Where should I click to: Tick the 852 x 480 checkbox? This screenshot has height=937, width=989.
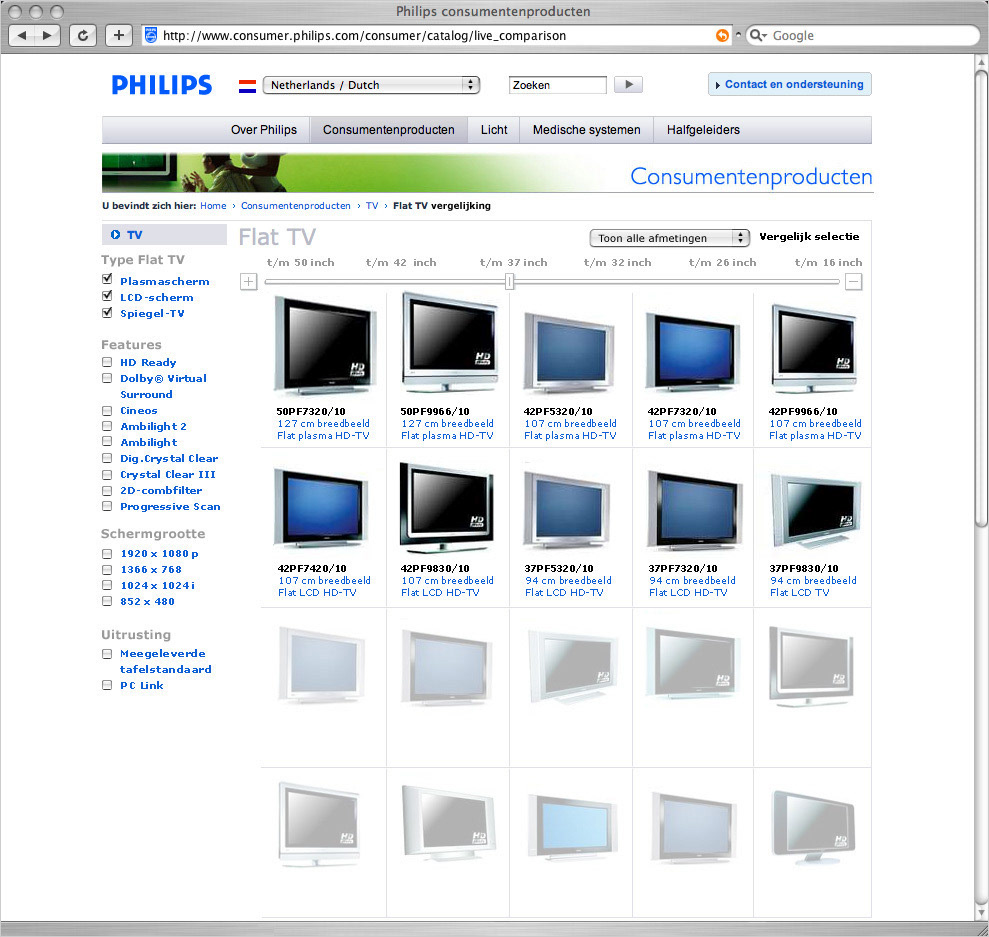tap(107, 602)
